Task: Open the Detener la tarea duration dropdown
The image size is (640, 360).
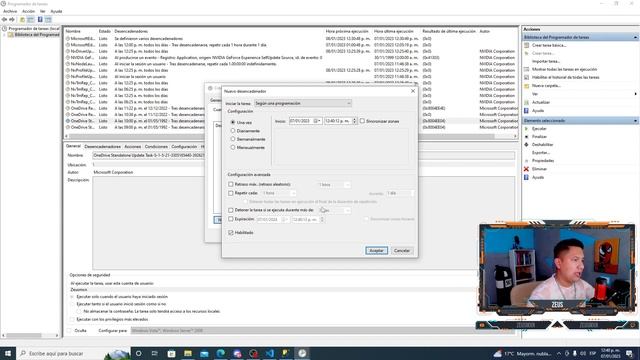Action: pyautogui.click(x=347, y=210)
